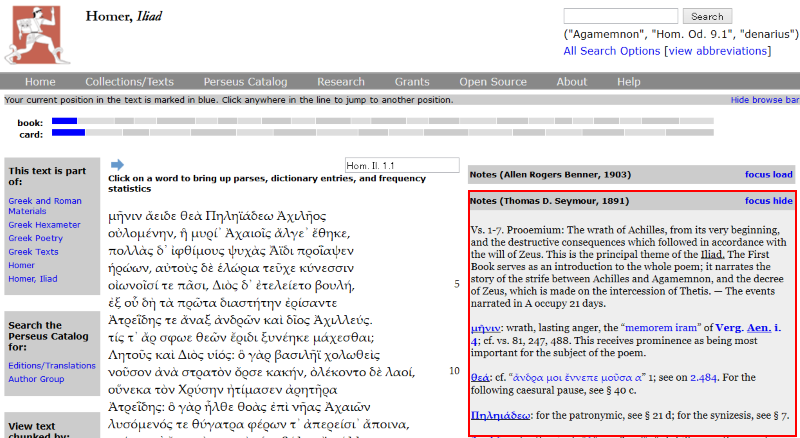The width and height of the screenshot is (800, 438).
Task: Open the Perseus Catalog menu
Action: (245, 82)
